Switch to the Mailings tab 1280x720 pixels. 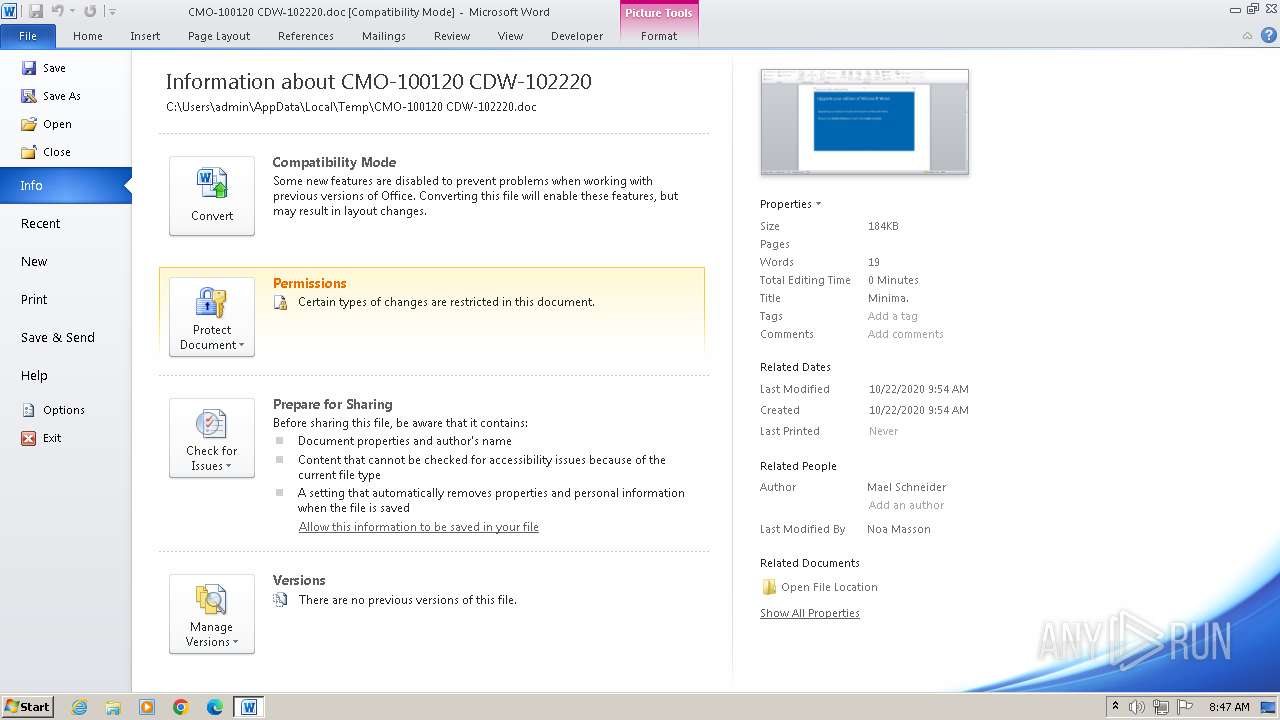coord(384,36)
